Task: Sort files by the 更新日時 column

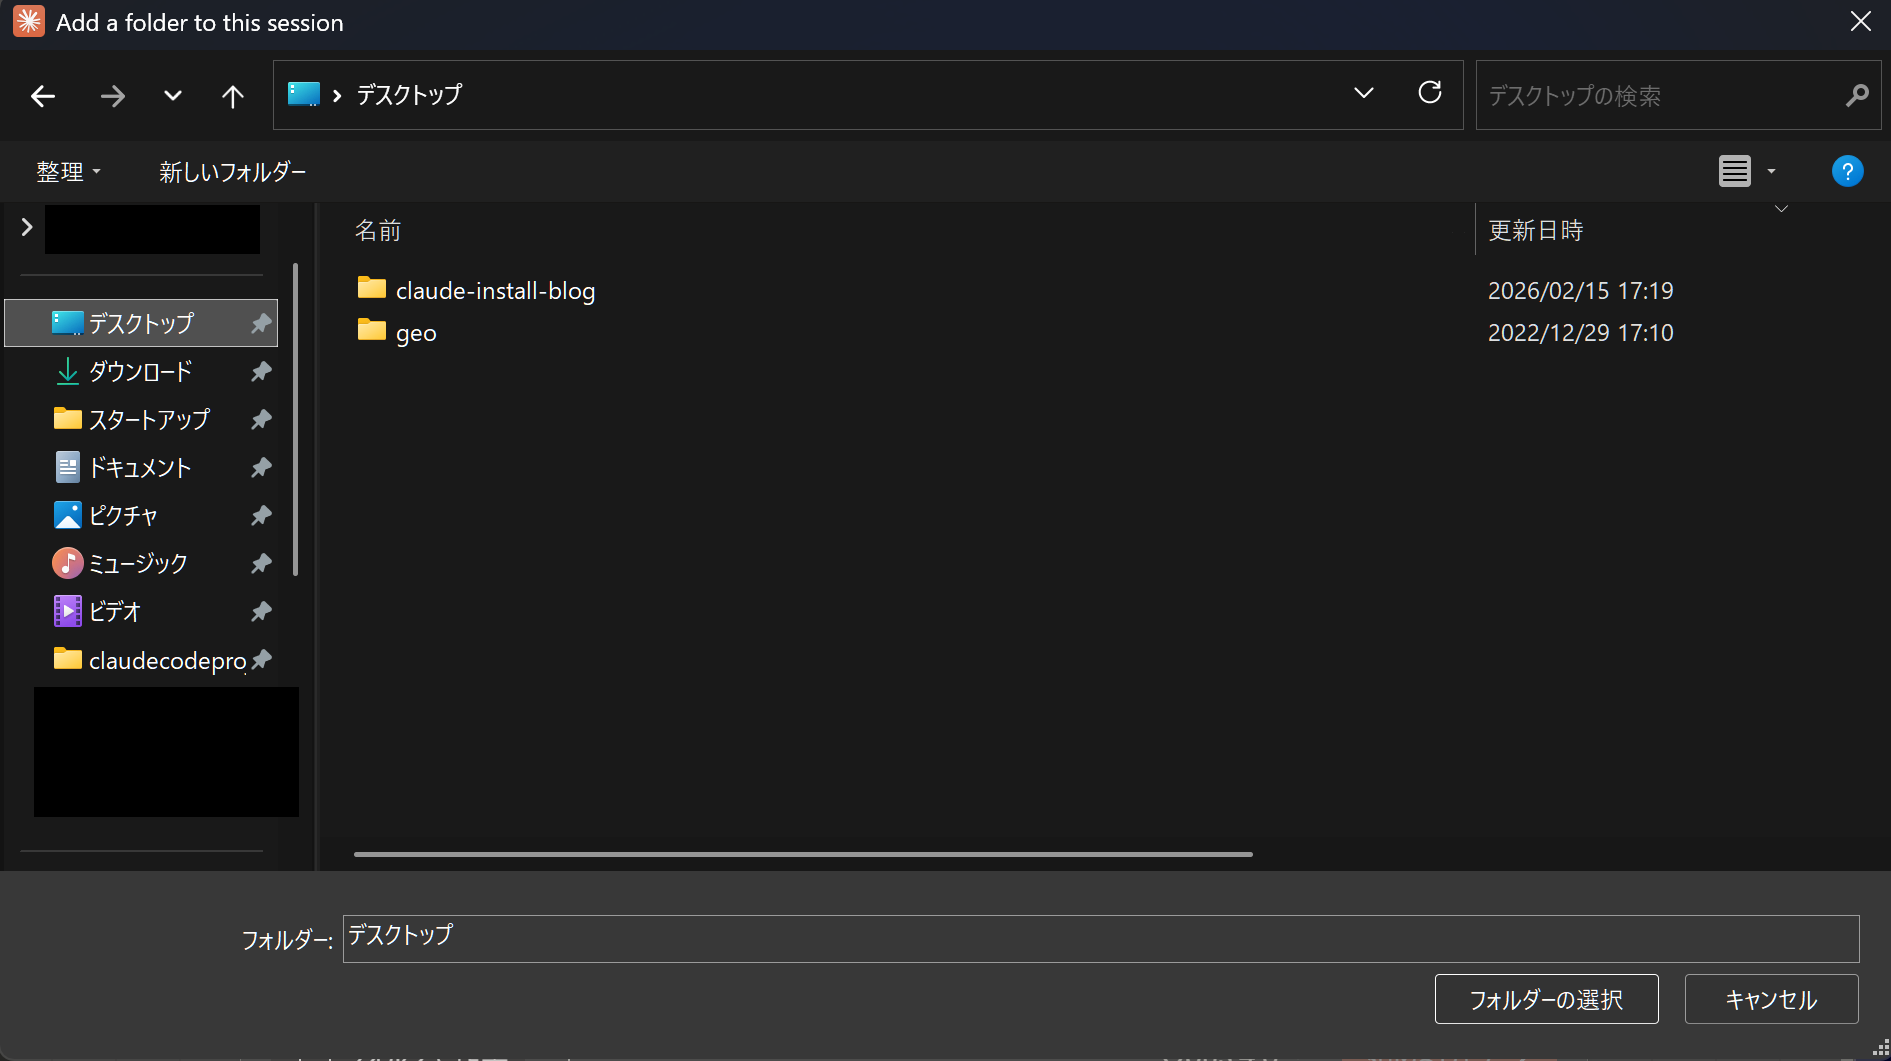Action: 1536,231
